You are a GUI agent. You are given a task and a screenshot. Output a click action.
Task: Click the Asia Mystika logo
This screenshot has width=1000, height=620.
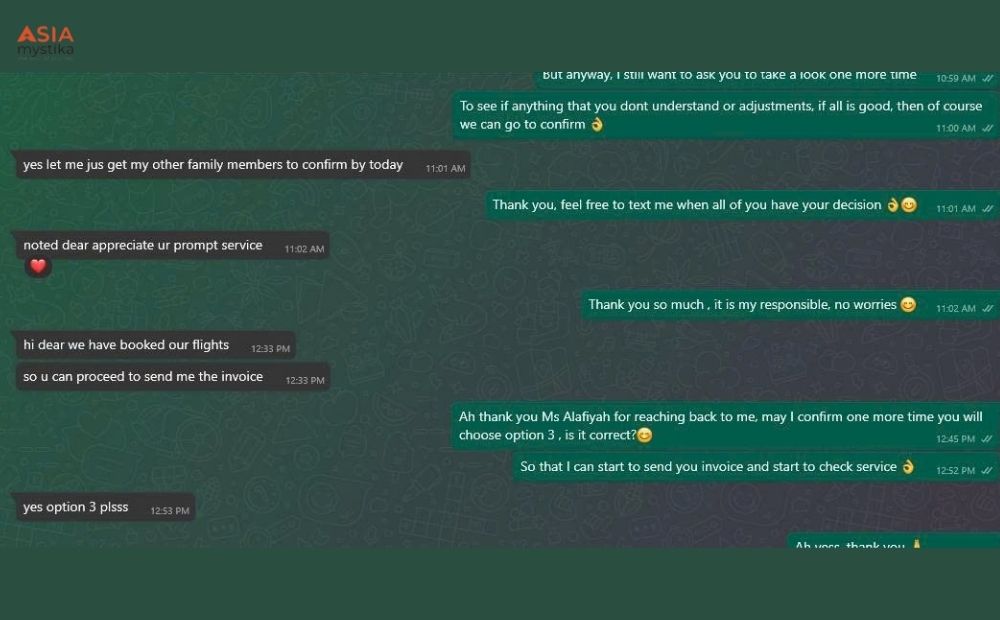click(45, 41)
